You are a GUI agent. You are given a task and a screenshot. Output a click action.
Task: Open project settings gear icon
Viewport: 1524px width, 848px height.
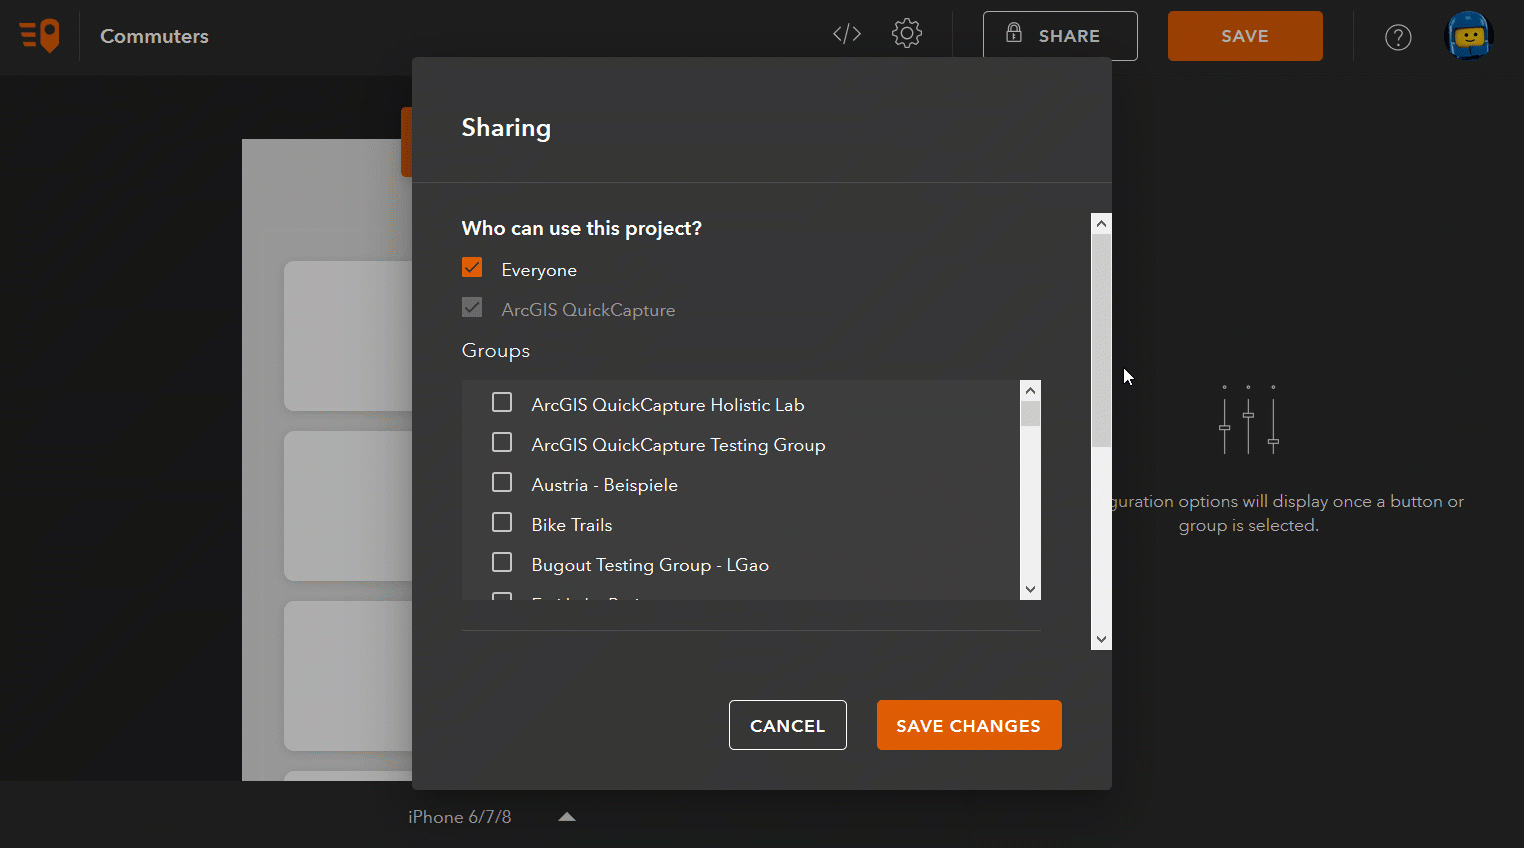click(907, 33)
